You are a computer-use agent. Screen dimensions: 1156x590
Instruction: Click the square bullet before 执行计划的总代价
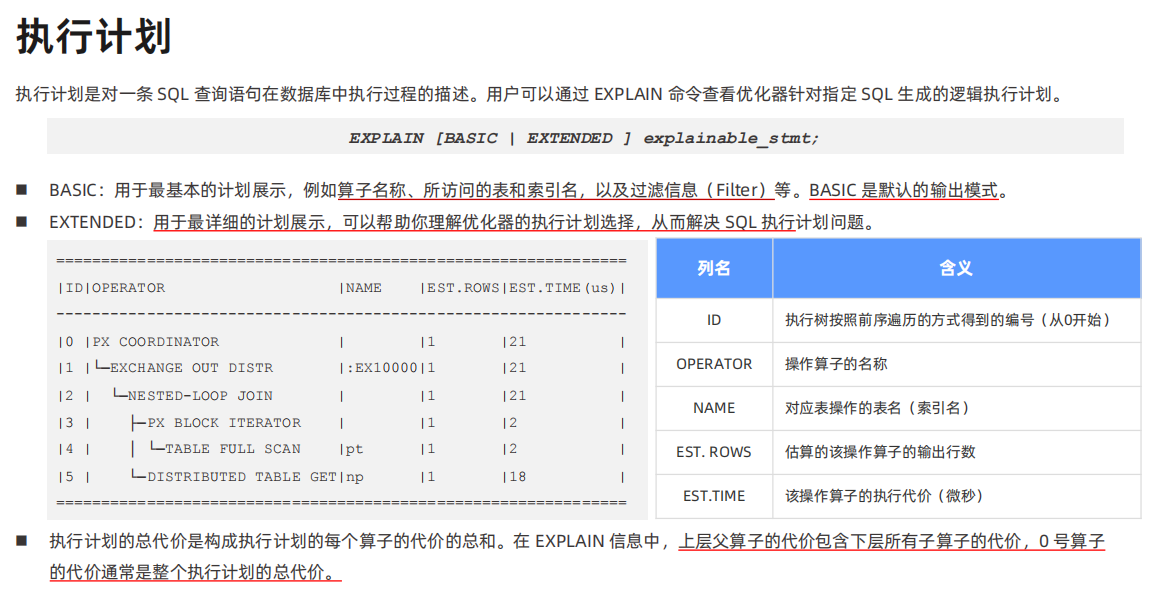coord(22,542)
